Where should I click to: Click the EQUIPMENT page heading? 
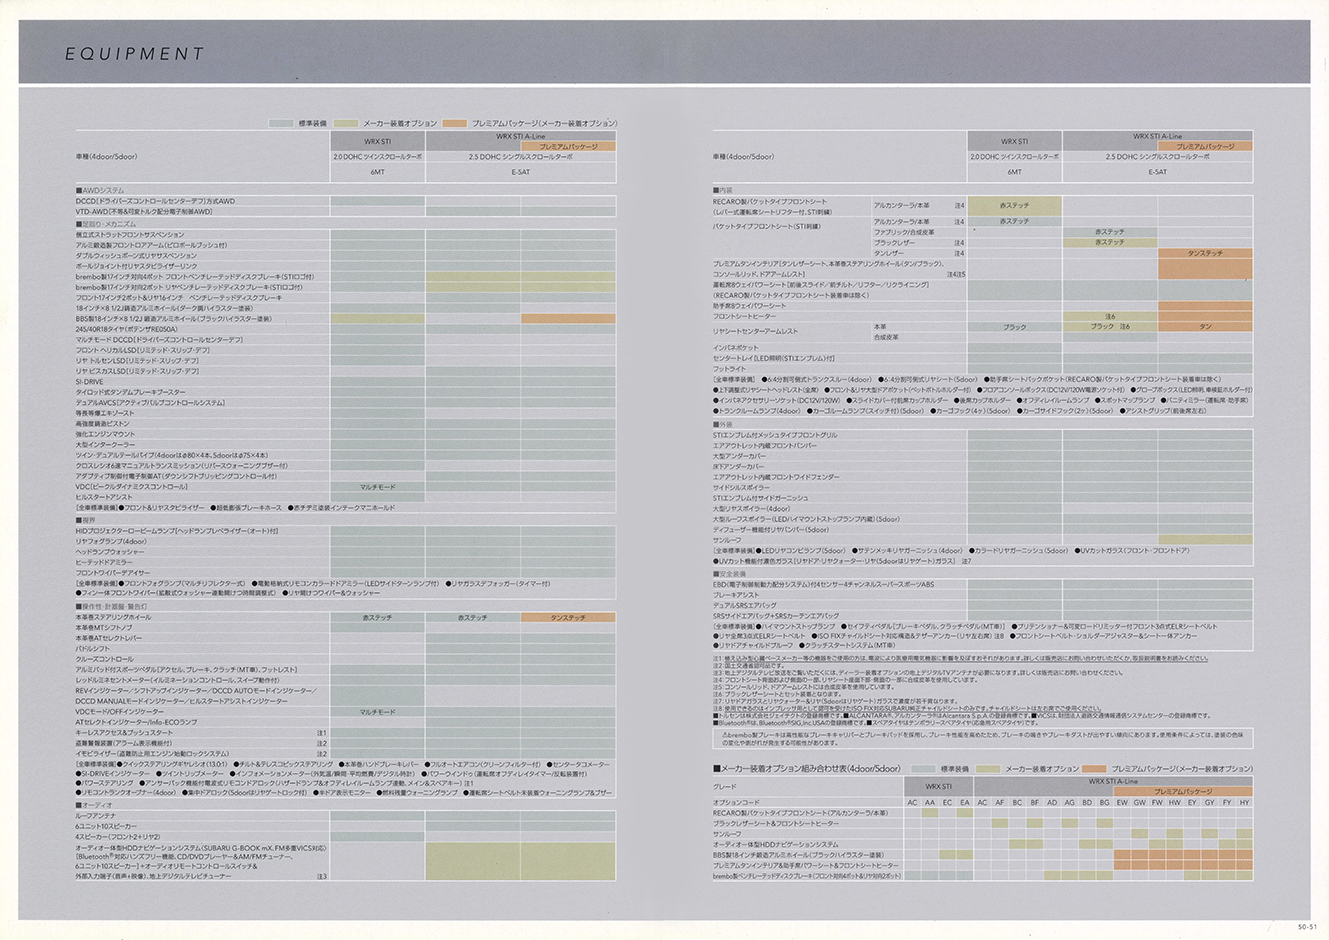pos(134,54)
